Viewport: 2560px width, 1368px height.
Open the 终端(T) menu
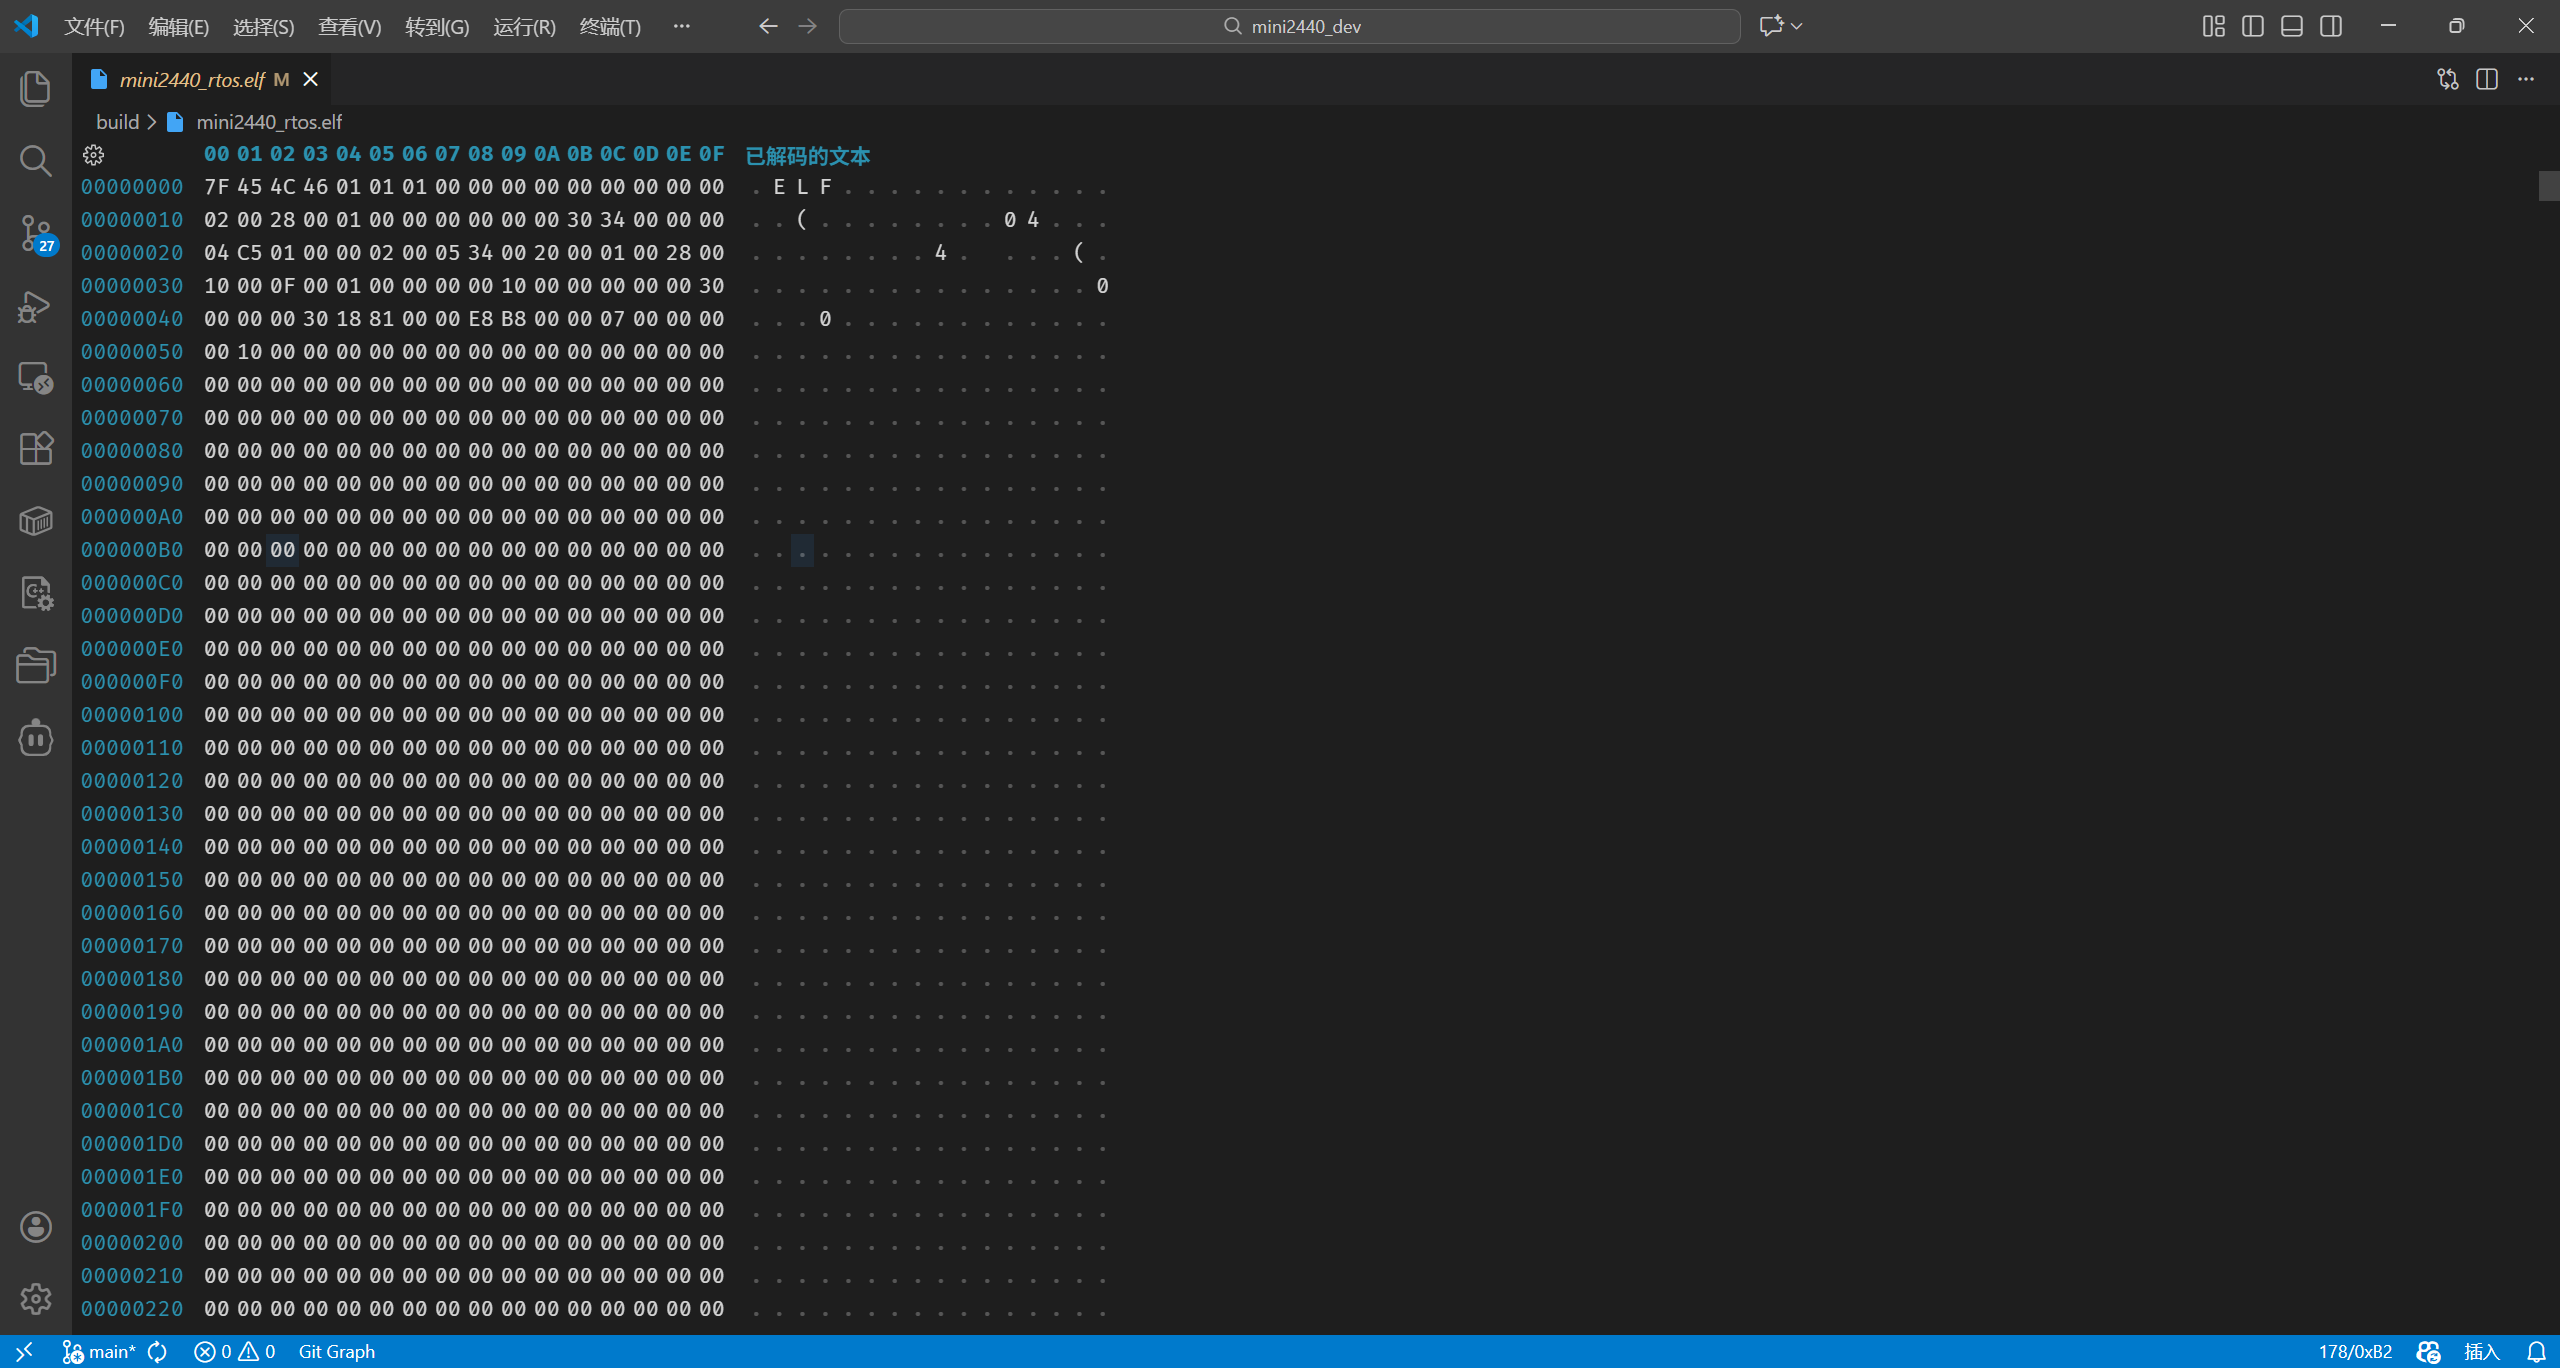pyautogui.click(x=609, y=27)
